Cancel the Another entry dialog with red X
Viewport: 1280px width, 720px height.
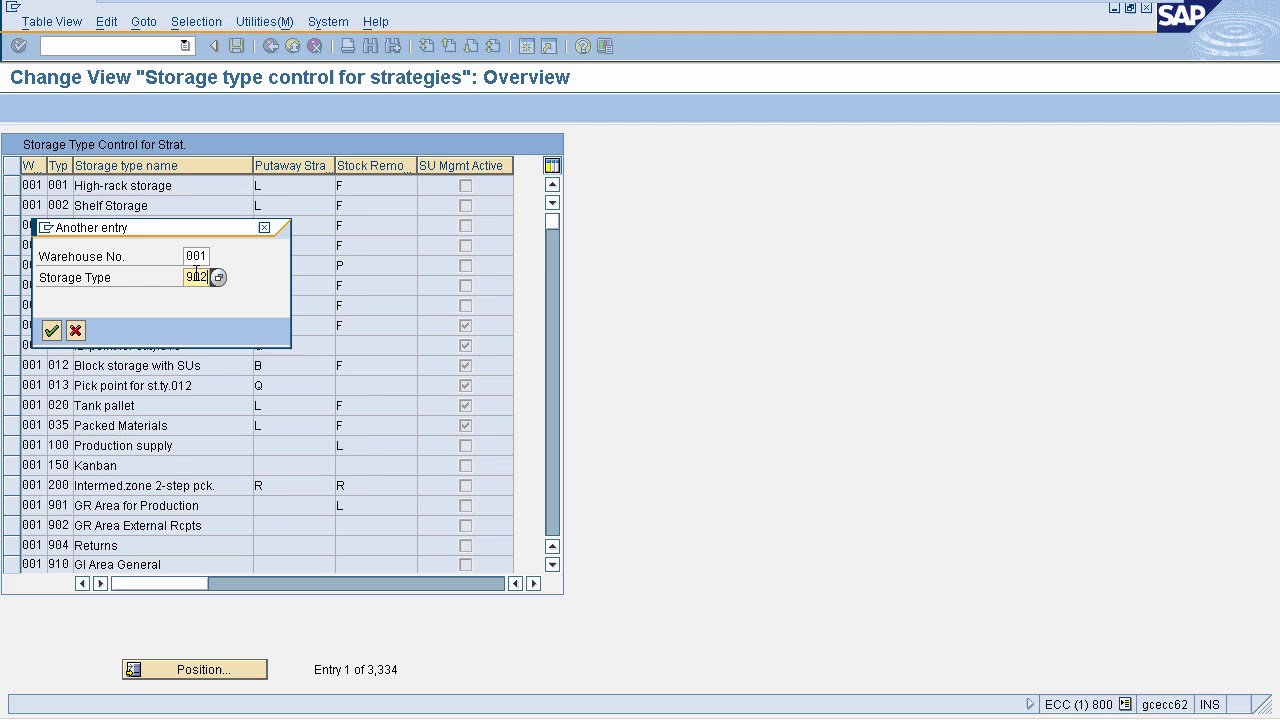point(76,331)
